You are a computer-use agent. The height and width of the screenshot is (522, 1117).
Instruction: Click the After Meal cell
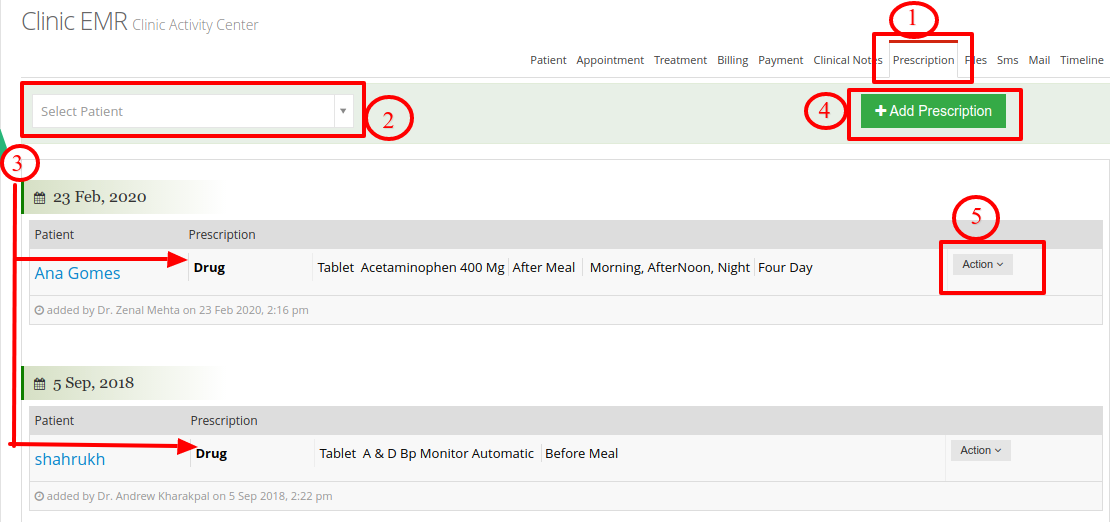coord(544,268)
